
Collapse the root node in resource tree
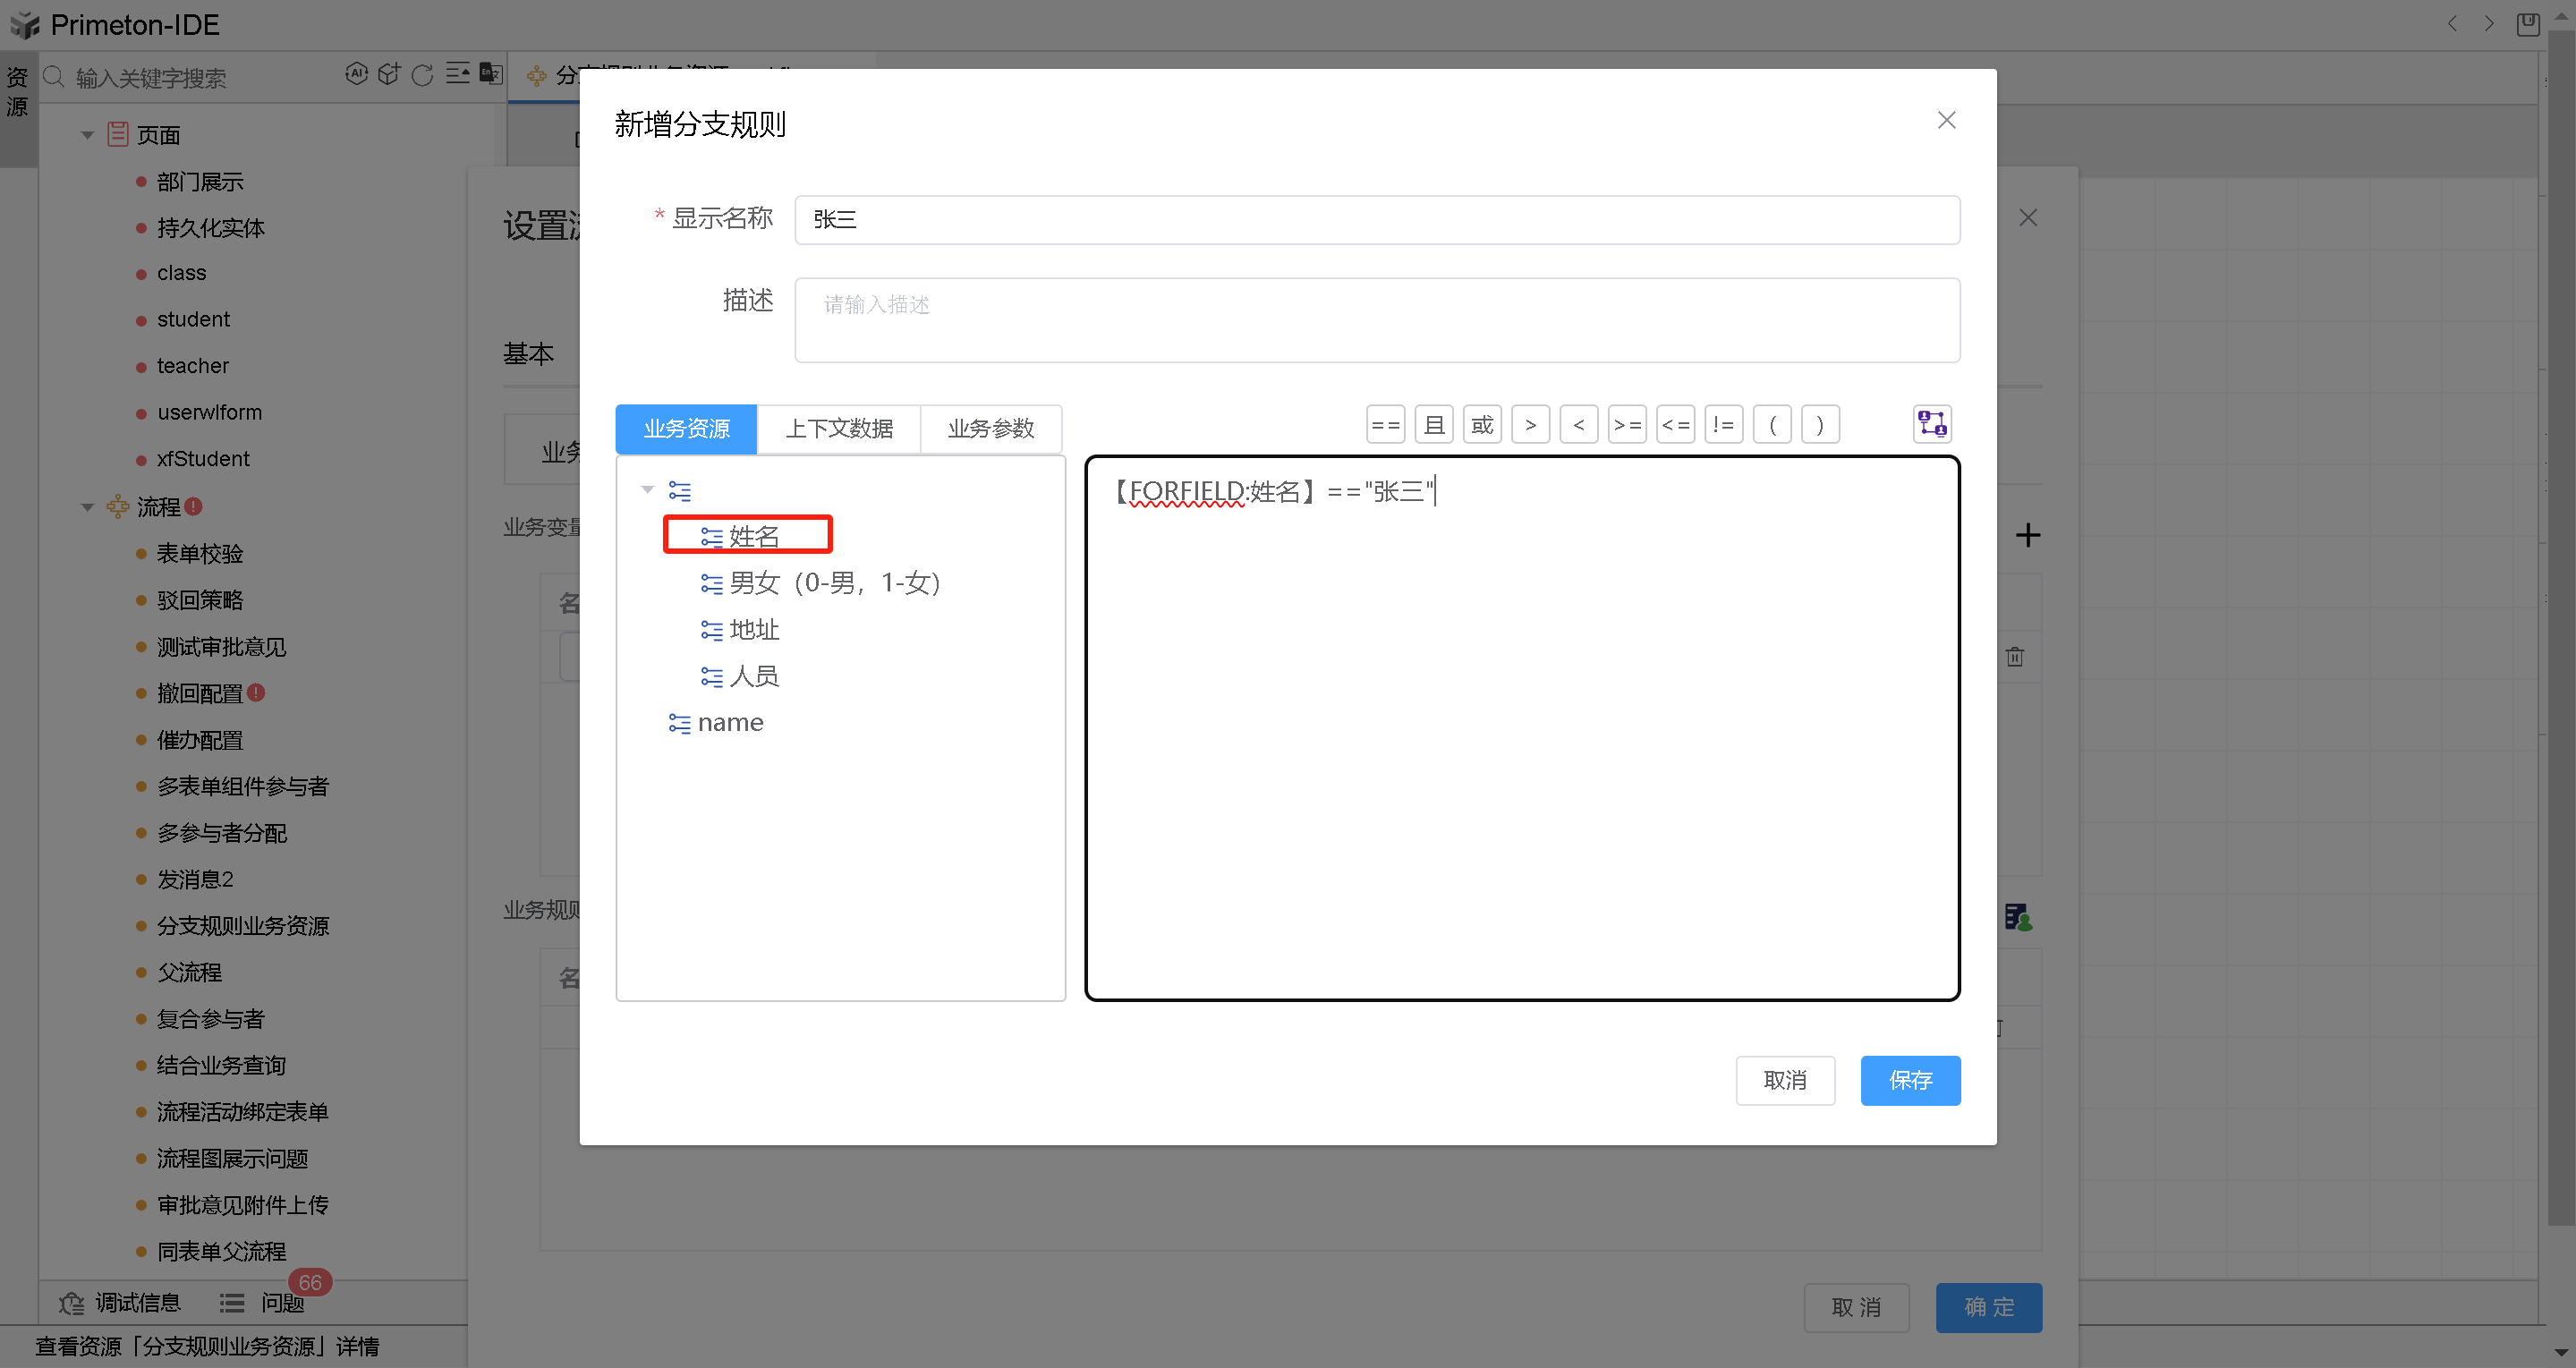(x=647, y=490)
